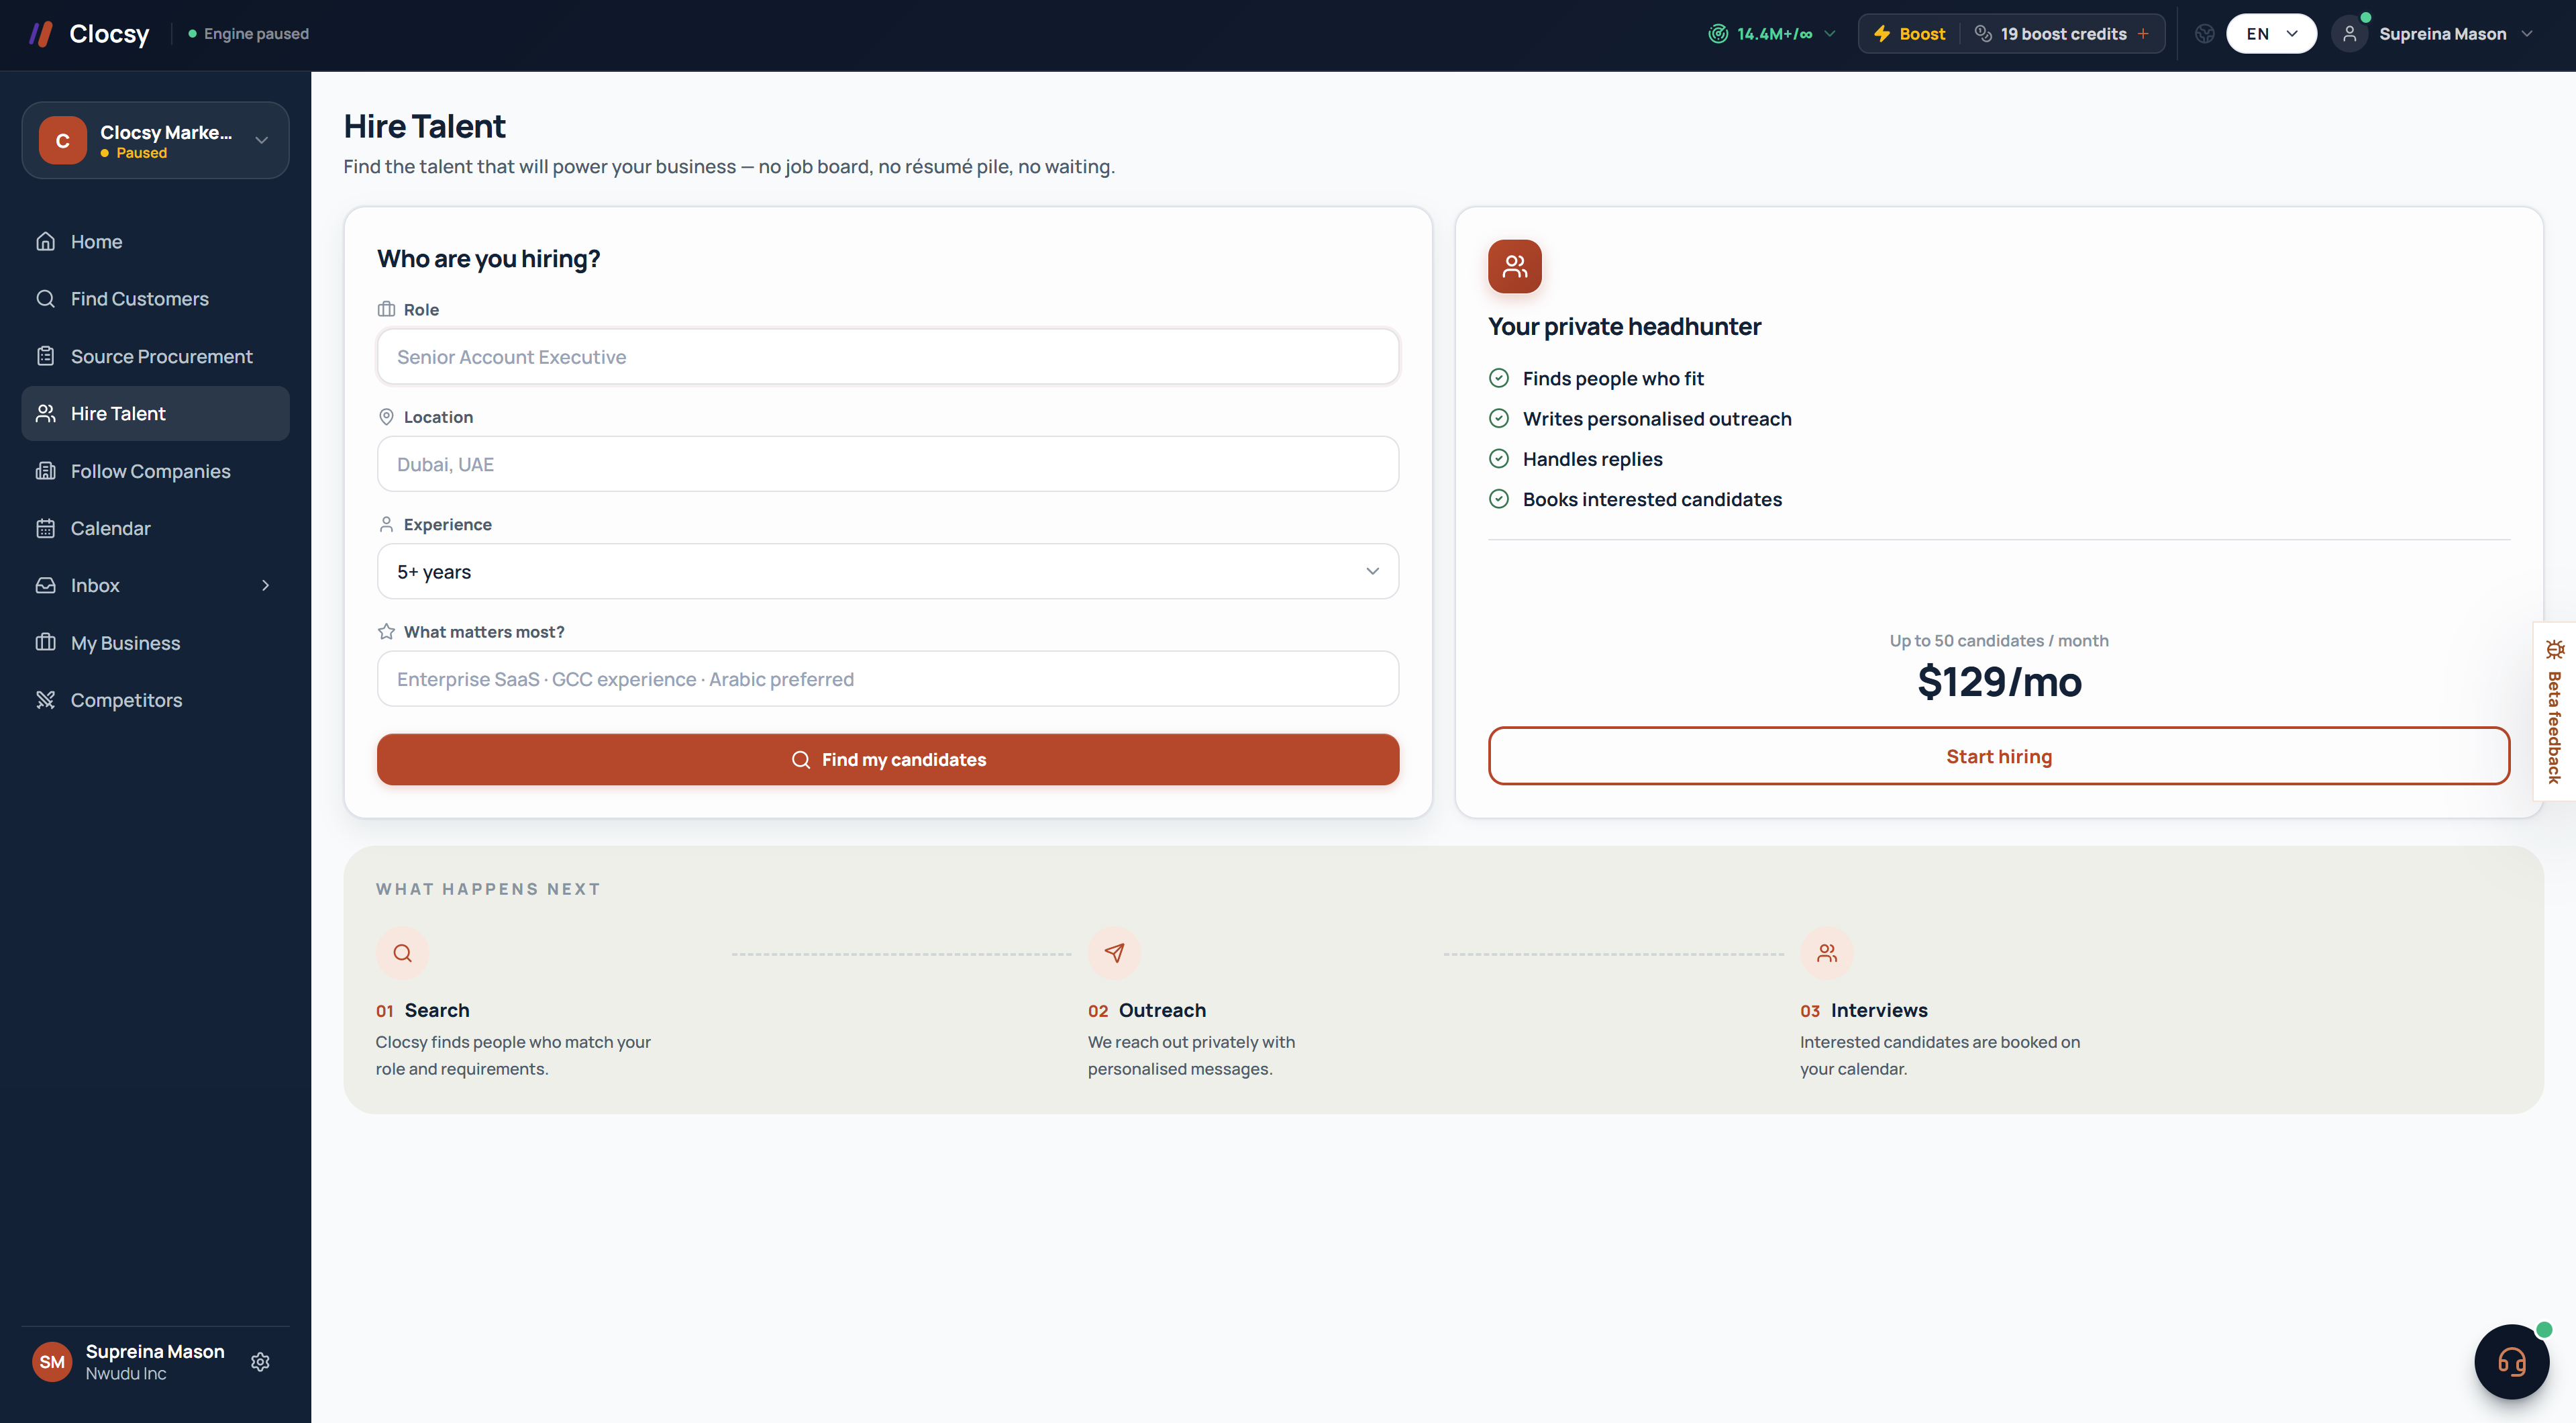Select Hire Talent in the sidebar
The width and height of the screenshot is (2576, 1423).
coord(155,413)
